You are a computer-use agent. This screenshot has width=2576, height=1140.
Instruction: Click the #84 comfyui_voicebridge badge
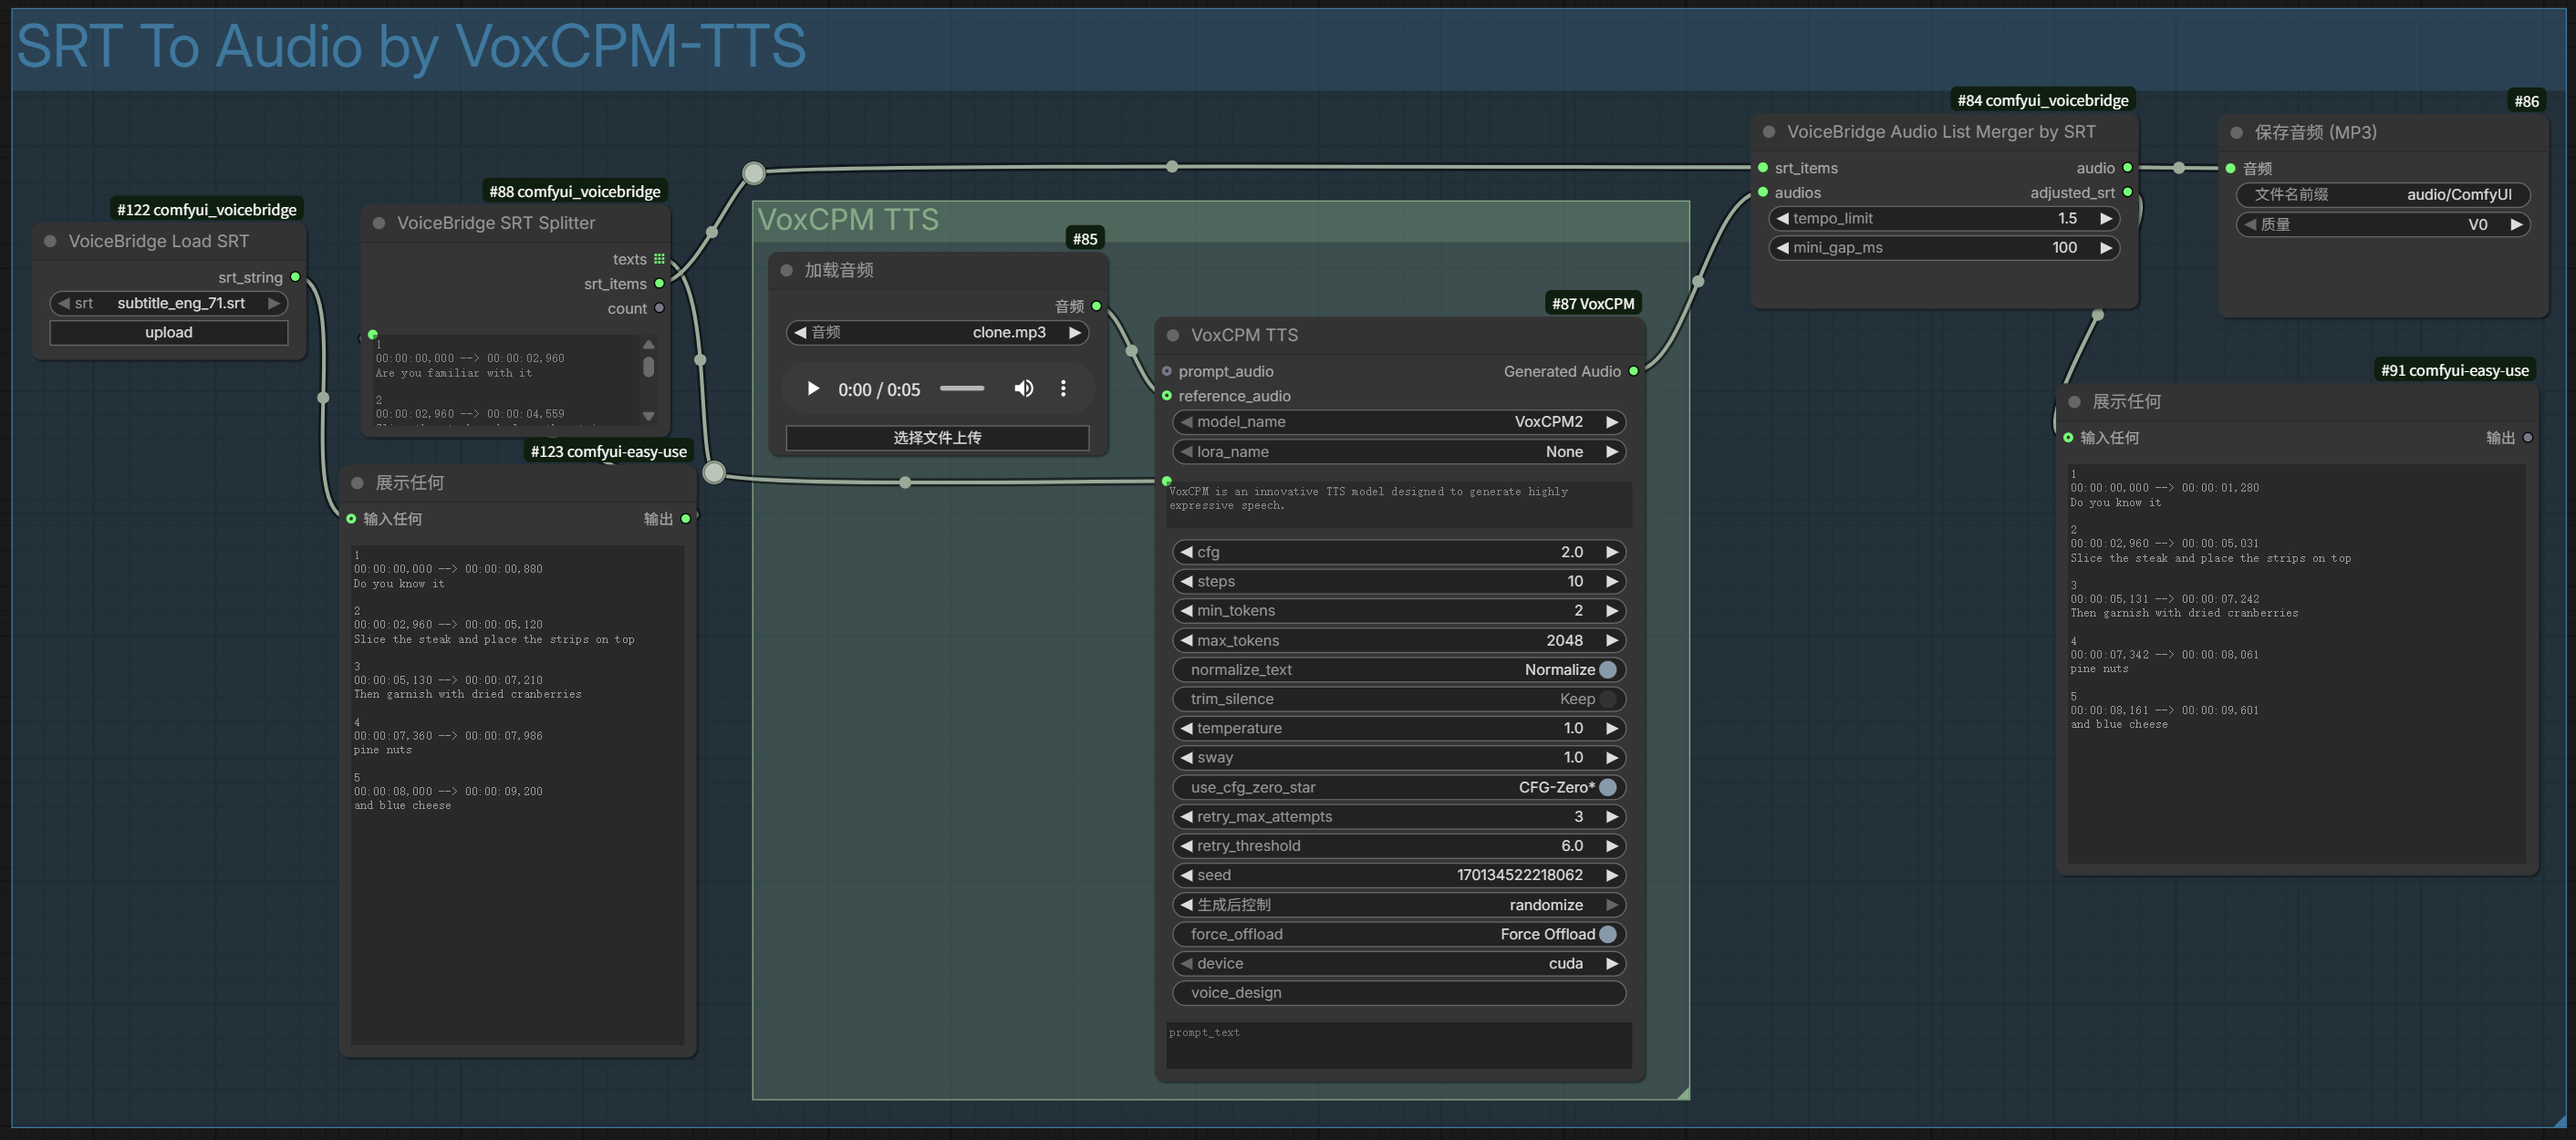point(2042,100)
